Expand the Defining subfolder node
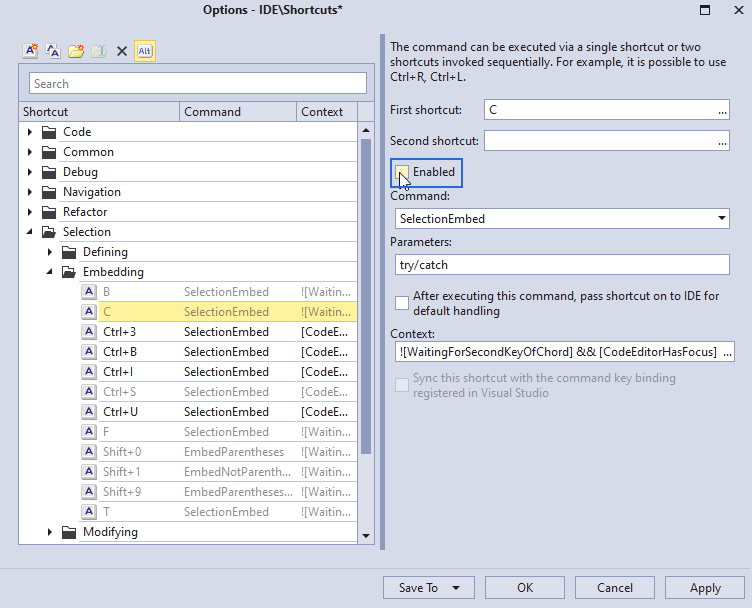Screen dimensions: 752x608 [50, 252]
